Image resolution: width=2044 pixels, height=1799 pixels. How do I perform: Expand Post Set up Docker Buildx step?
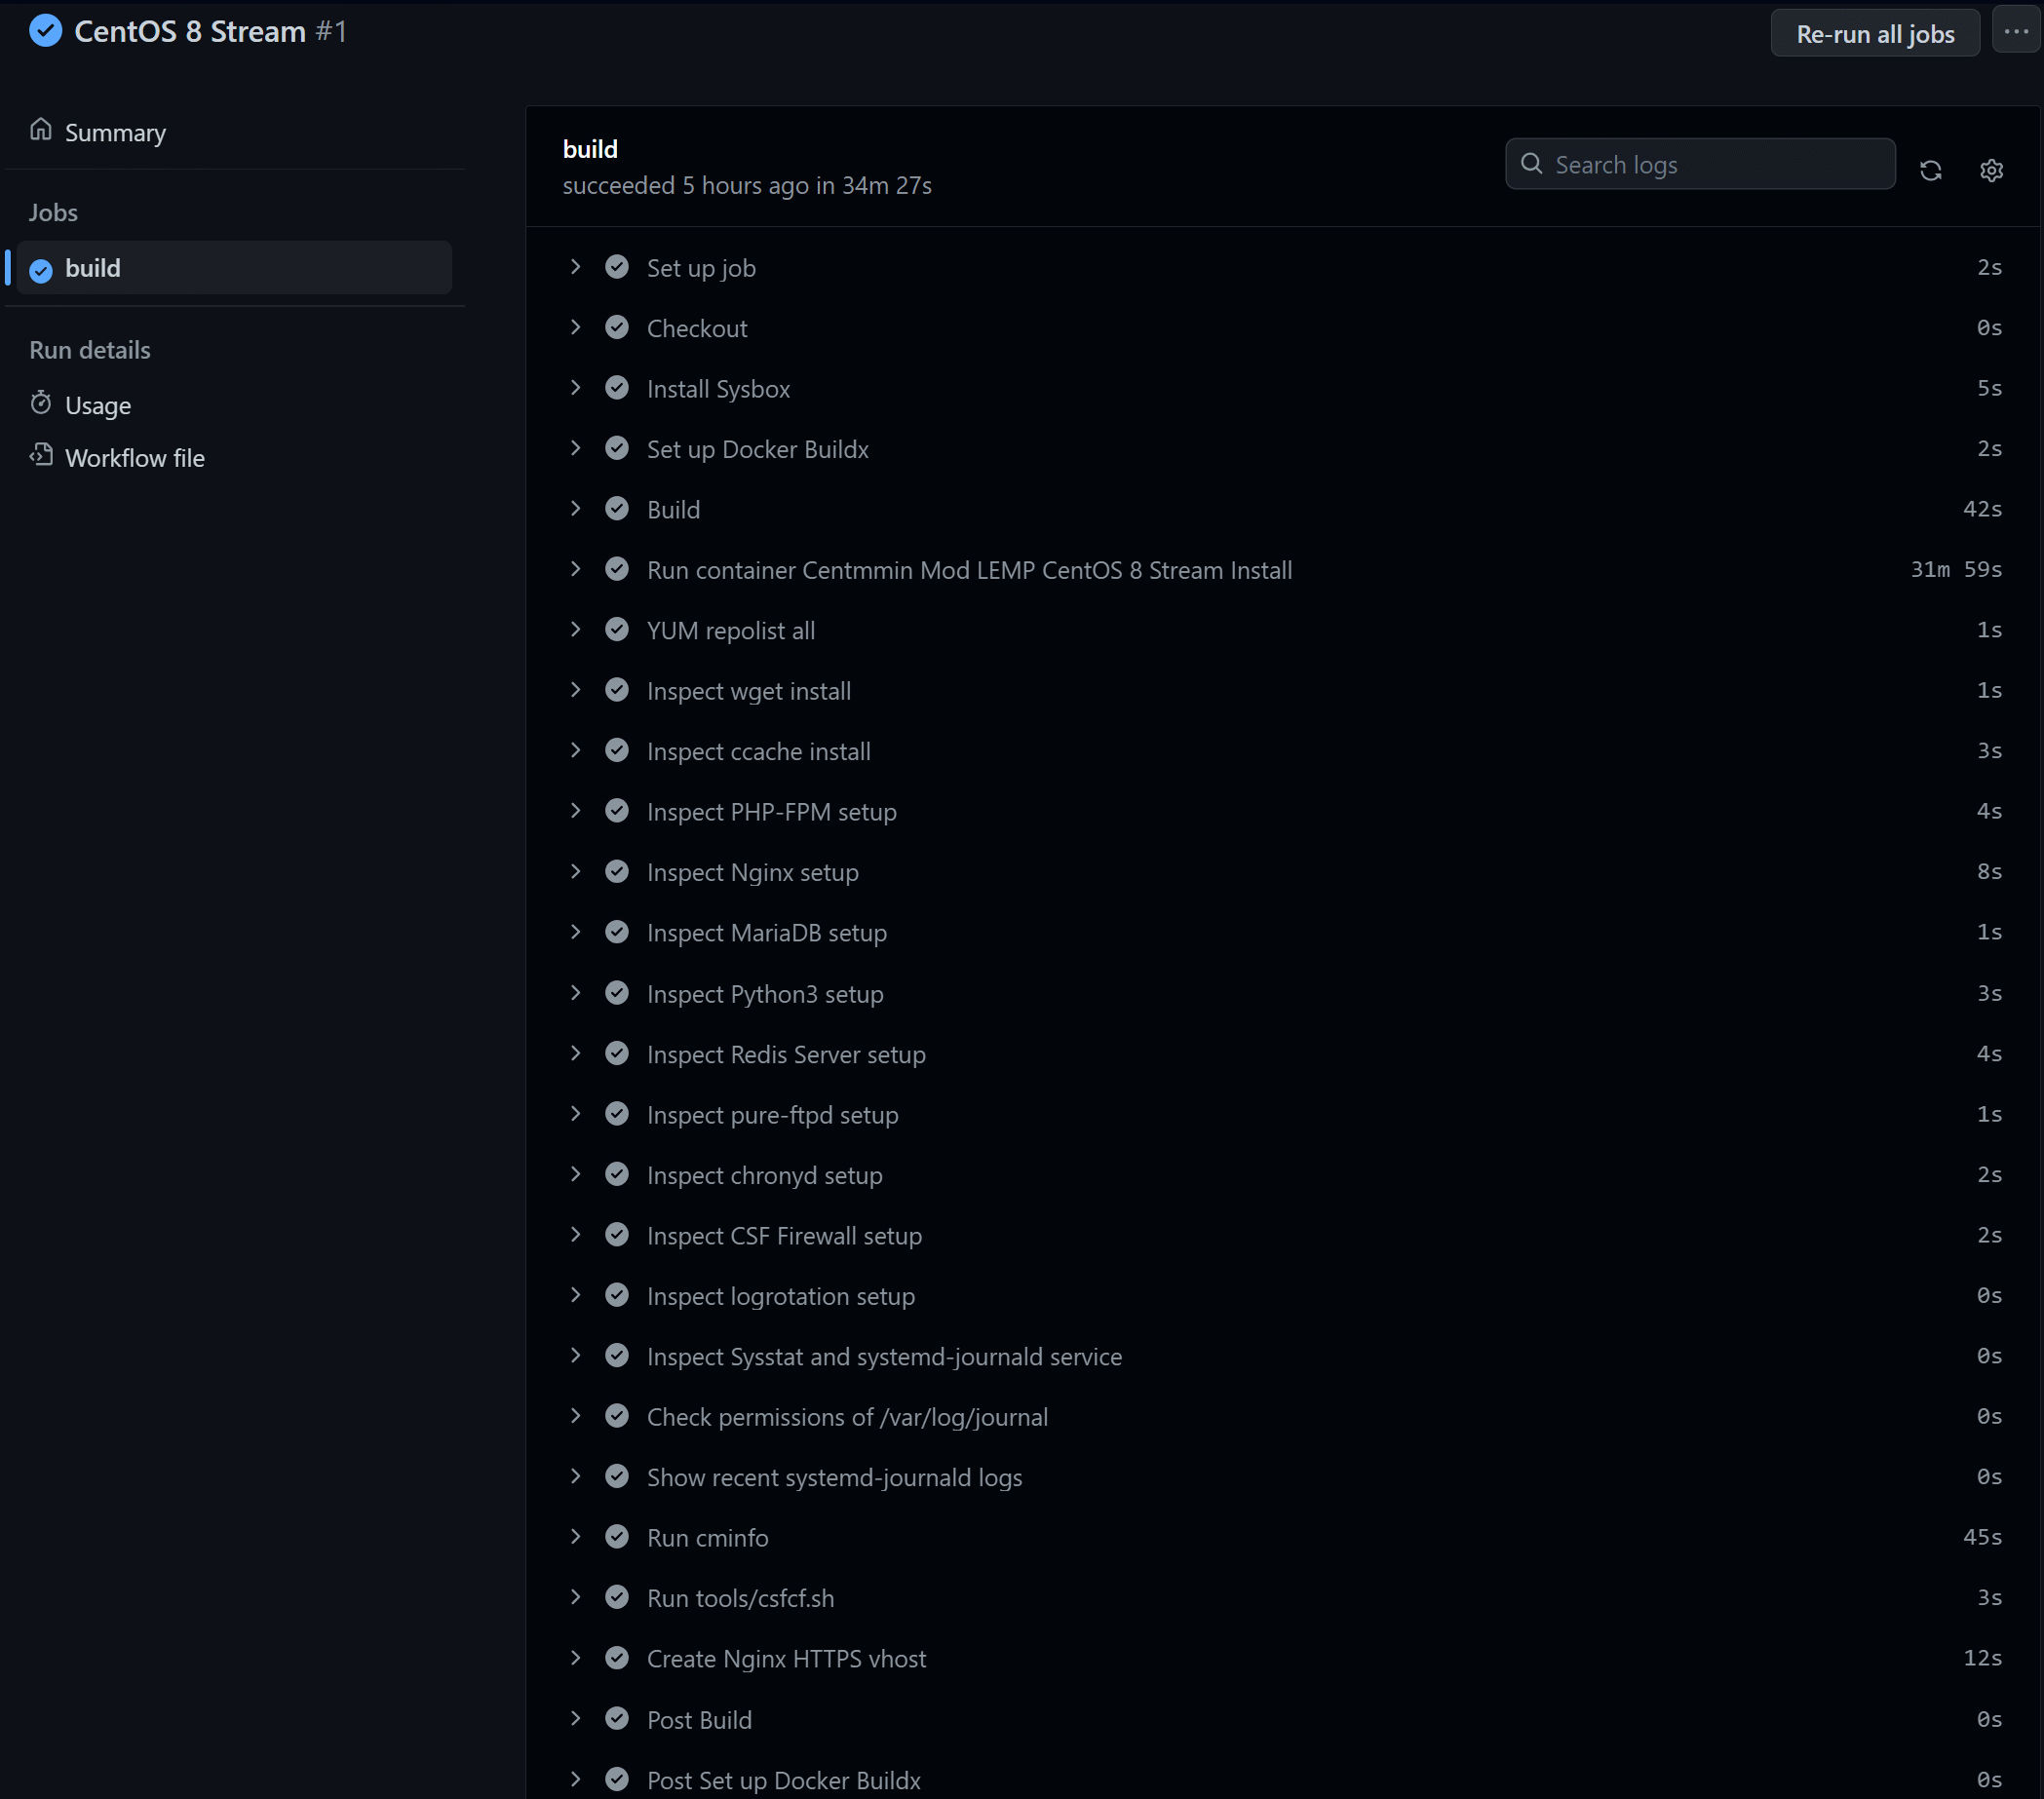[575, 1779]
